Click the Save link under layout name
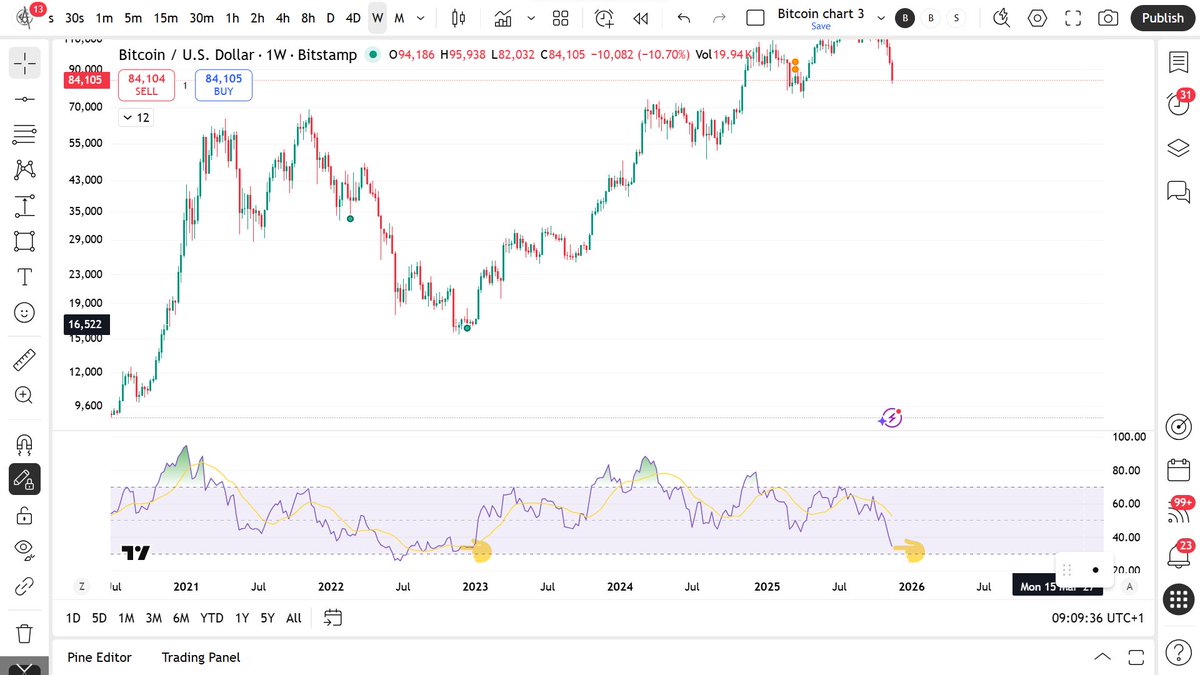The width and height of the screenshot is (1200, 675). [x=820, y=27]
